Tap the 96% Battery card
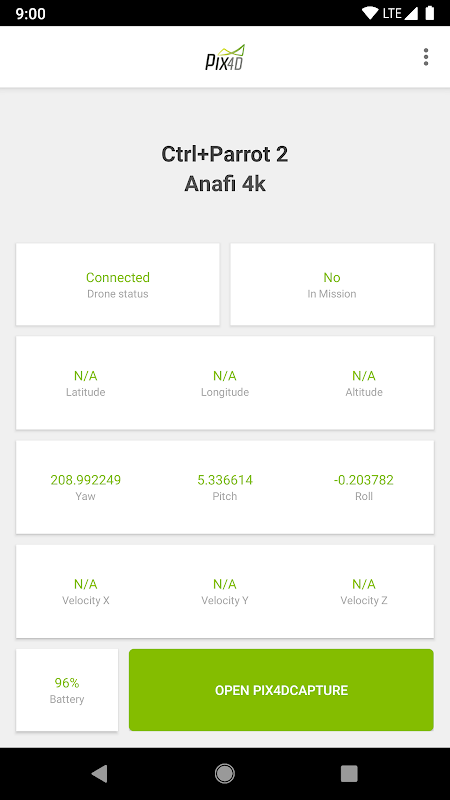 tap(67, 690)
